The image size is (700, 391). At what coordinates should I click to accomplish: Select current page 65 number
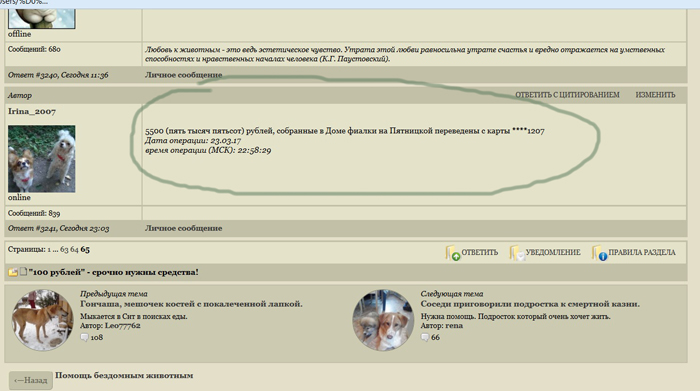pos(85,250)
